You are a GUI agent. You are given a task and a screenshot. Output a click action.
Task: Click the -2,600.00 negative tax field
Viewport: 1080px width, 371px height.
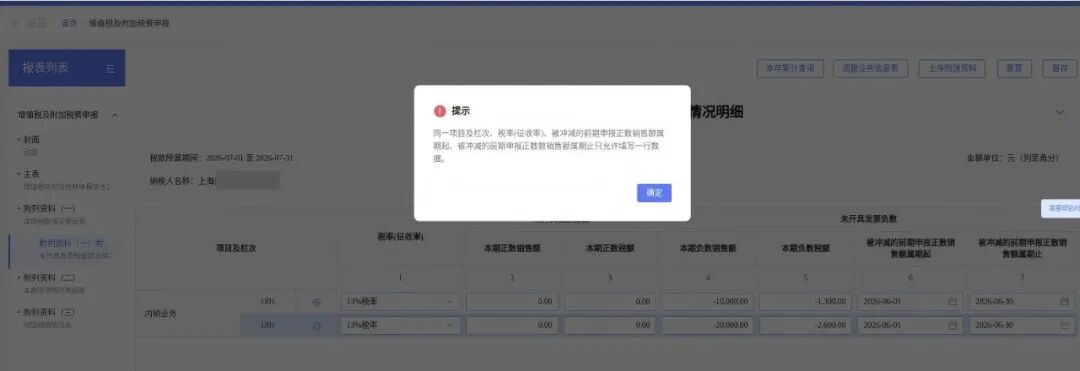click(807, 326)
